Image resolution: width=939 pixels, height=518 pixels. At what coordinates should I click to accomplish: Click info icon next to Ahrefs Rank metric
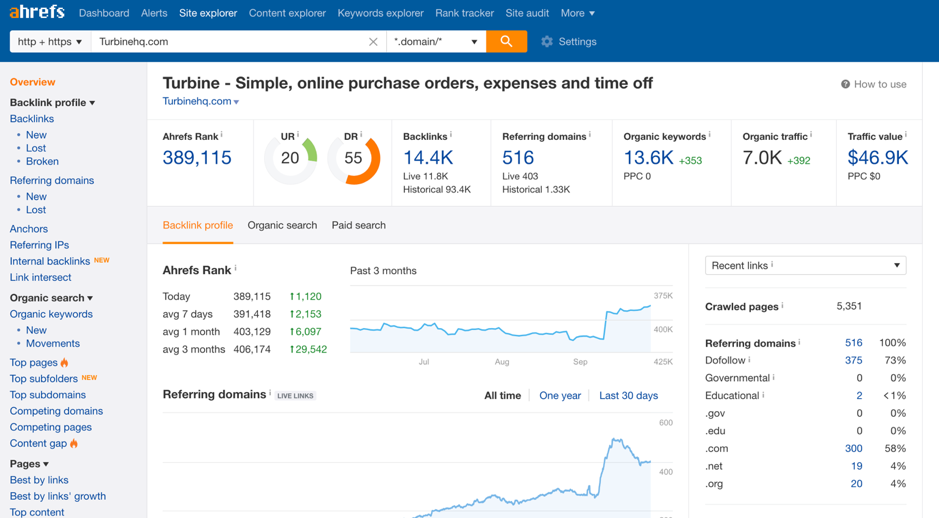[x=222, y=134]
